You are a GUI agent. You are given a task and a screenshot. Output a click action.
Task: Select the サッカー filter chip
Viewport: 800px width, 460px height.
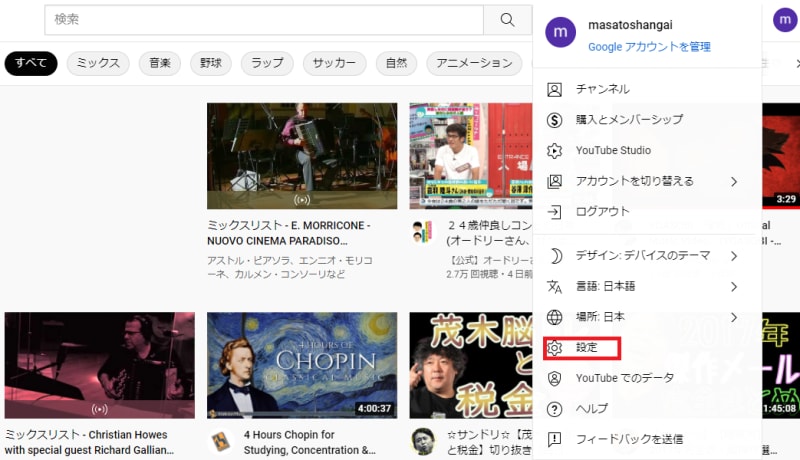click(333, 63)
